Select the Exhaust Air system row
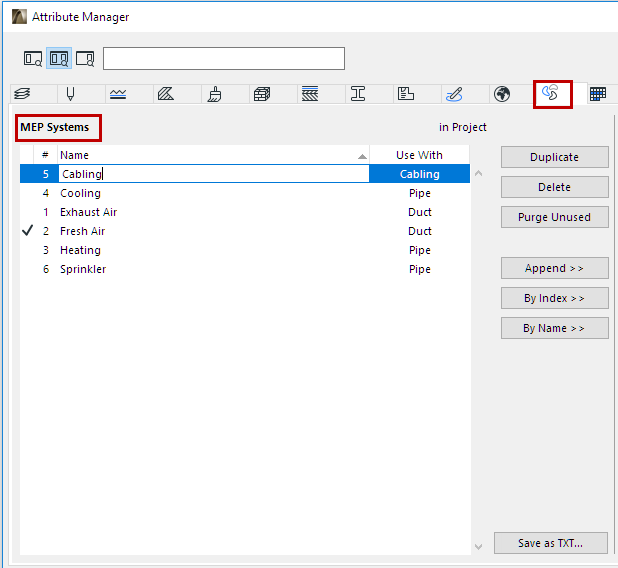The height and width of the screenshot is (568, 618). 245,212
